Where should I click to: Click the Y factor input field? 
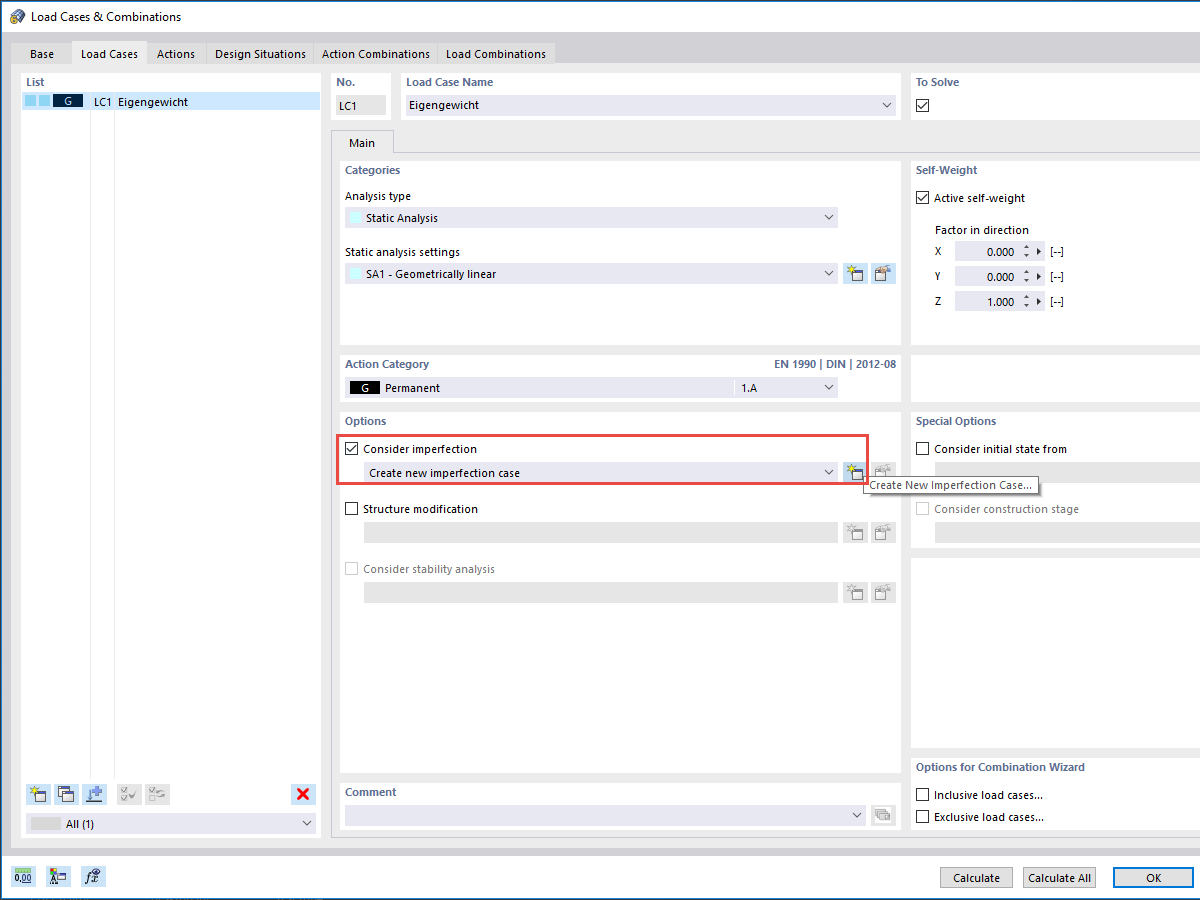[x=986, y=277]
